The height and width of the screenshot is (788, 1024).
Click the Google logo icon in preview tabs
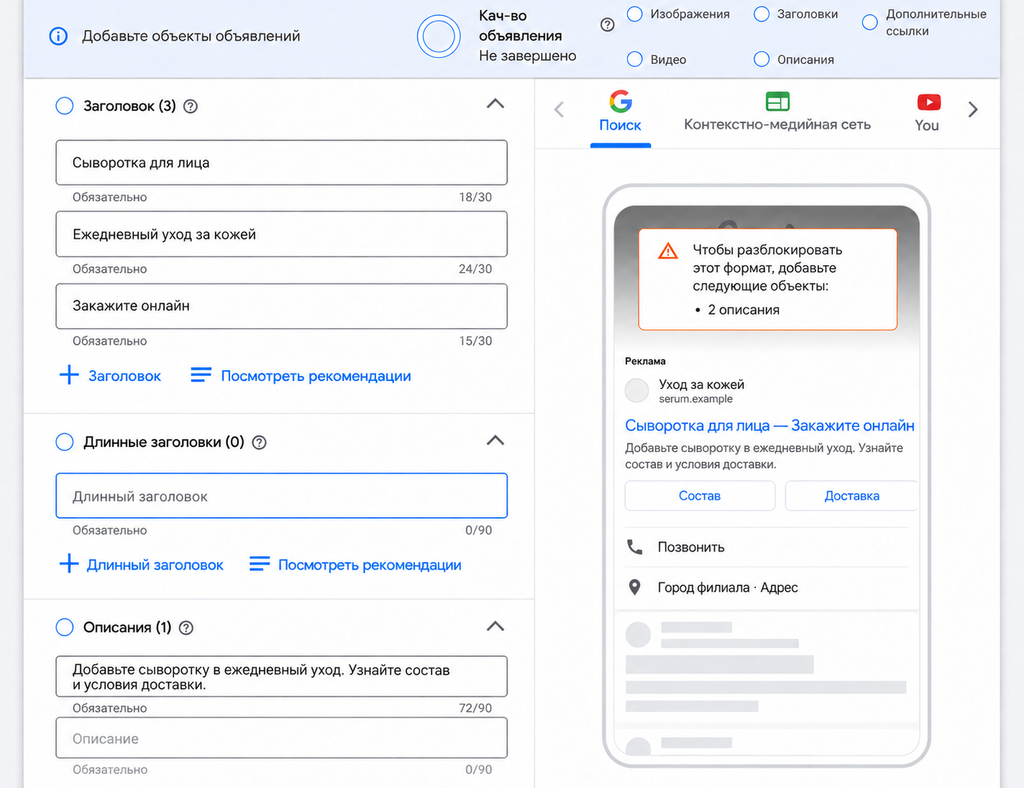tap(620, 101)
